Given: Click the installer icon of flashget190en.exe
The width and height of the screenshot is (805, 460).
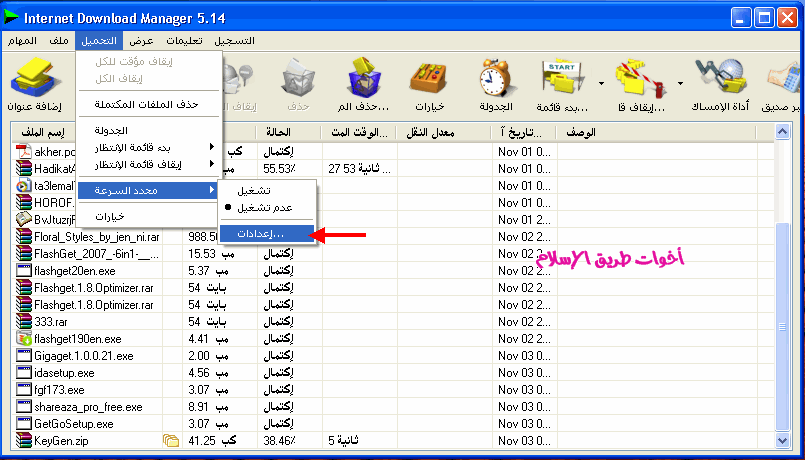Looking at the screenshot, I should tap(24, 338).
